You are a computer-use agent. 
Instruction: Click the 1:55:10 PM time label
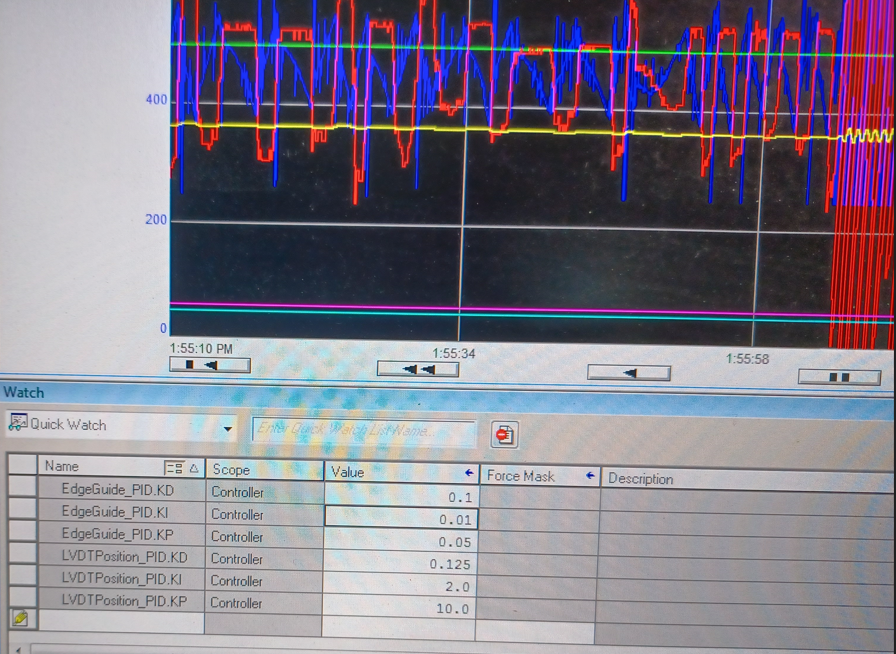tap(201, 348)
